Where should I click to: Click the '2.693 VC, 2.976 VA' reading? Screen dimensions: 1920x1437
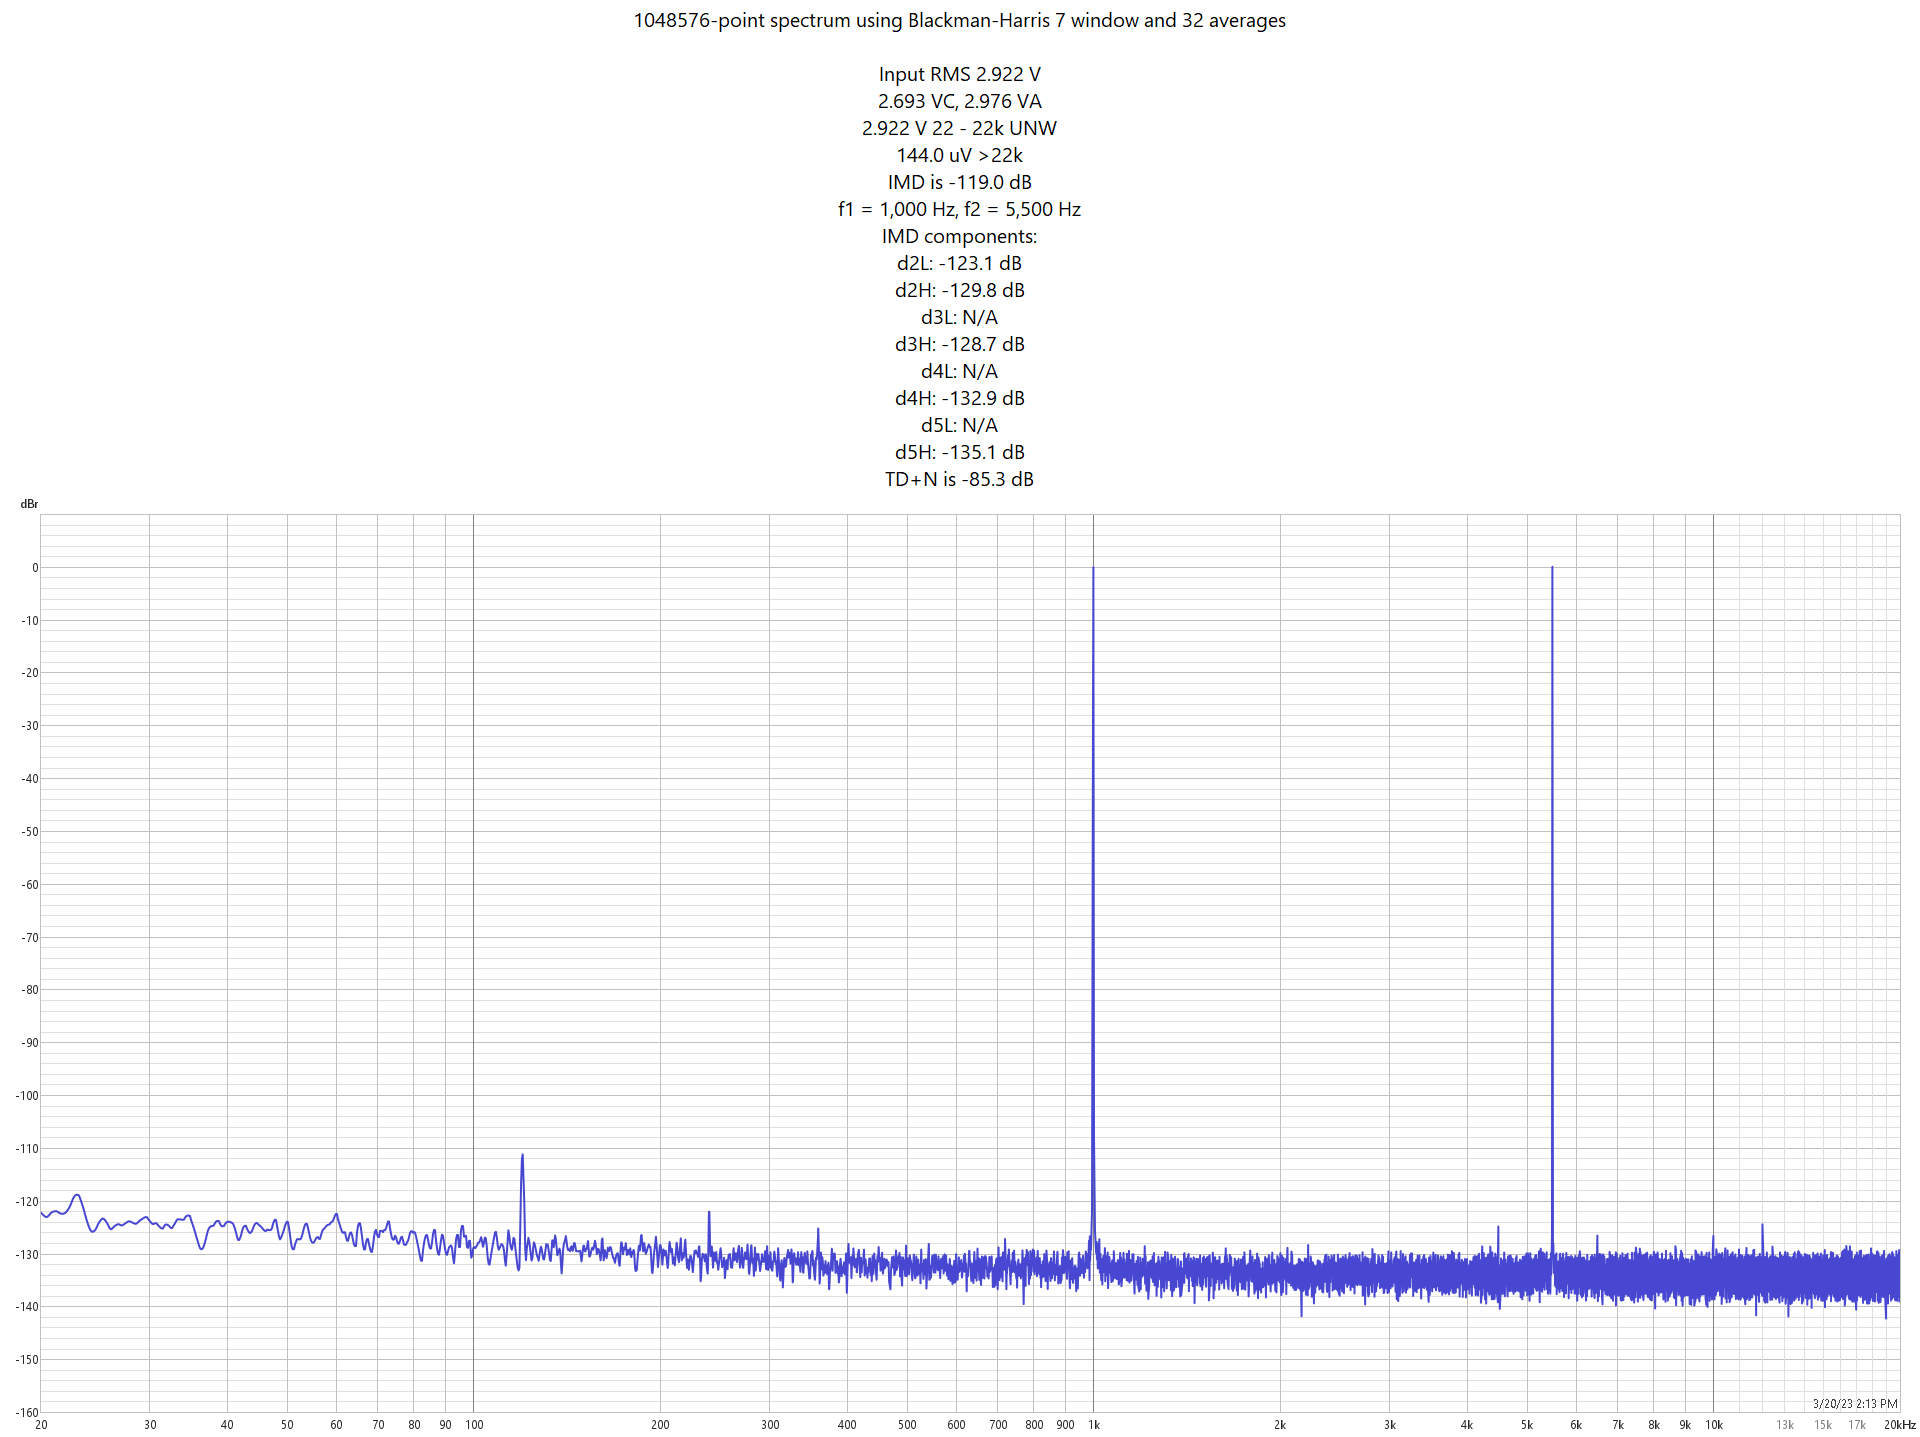[x=959, y=102]
